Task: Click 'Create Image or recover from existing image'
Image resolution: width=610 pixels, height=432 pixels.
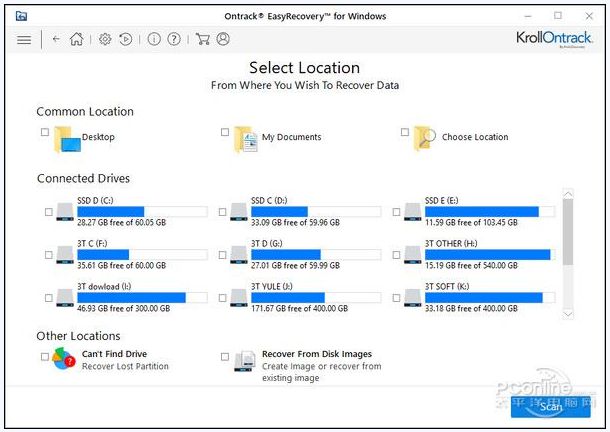Action: tap(322, 372)
